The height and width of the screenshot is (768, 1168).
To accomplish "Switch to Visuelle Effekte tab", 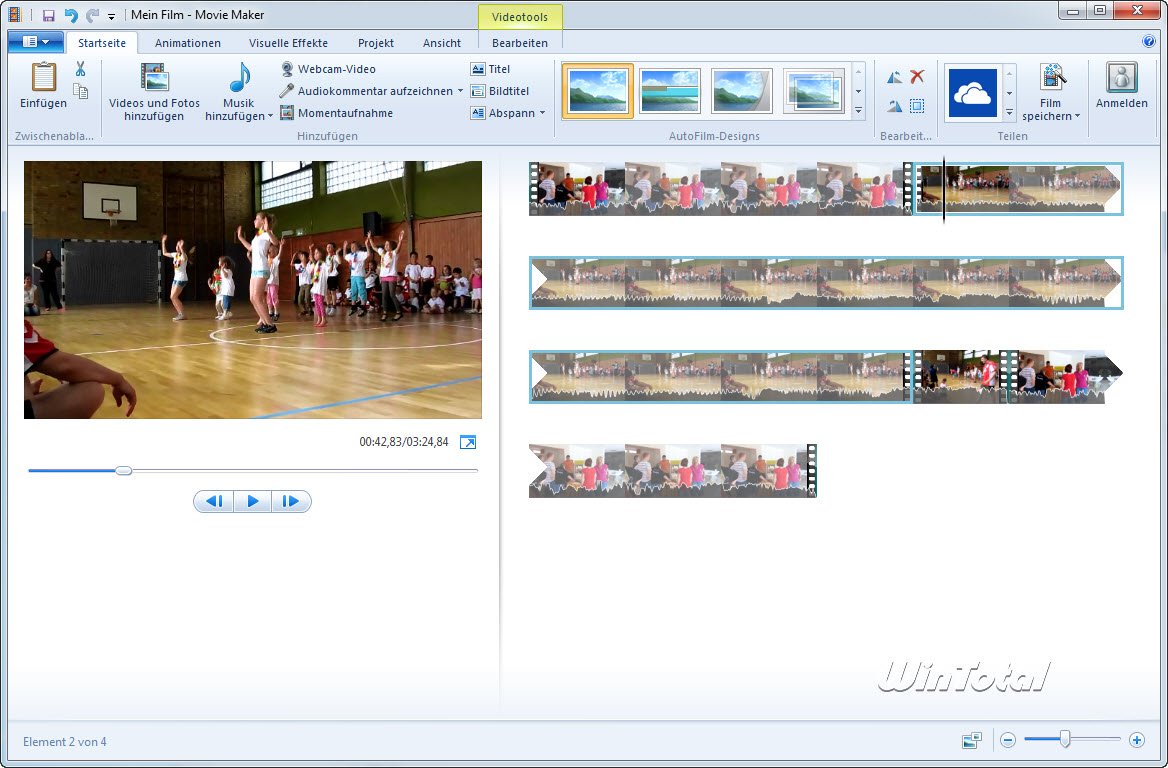I will [x=288, y=43].
